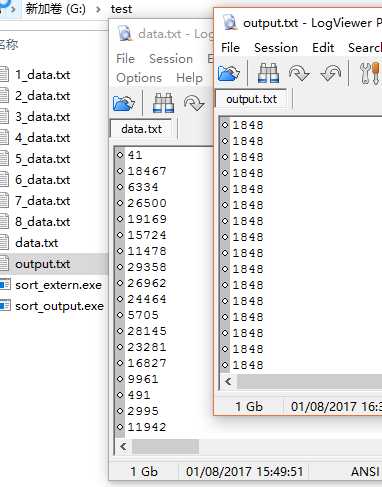Image resolution: width=382 pixels, height=487 pixels.
Task: Click the test folder breadcrumb
Action: 121,9
